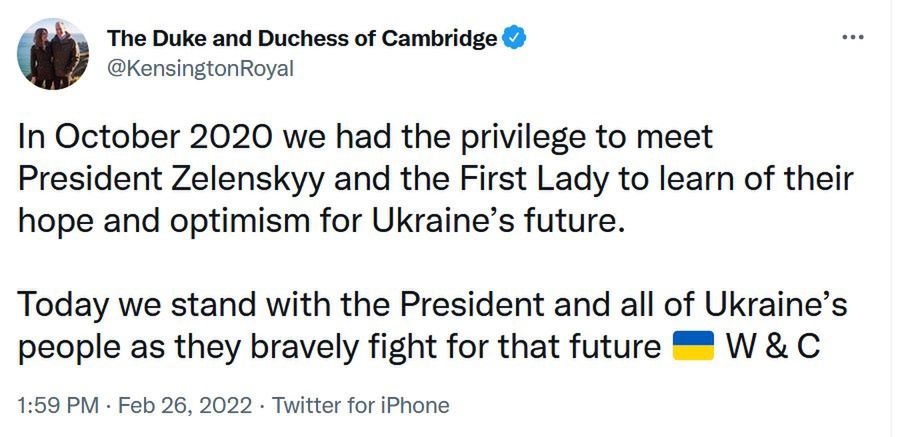Click the "W & C" signature text

774,346
